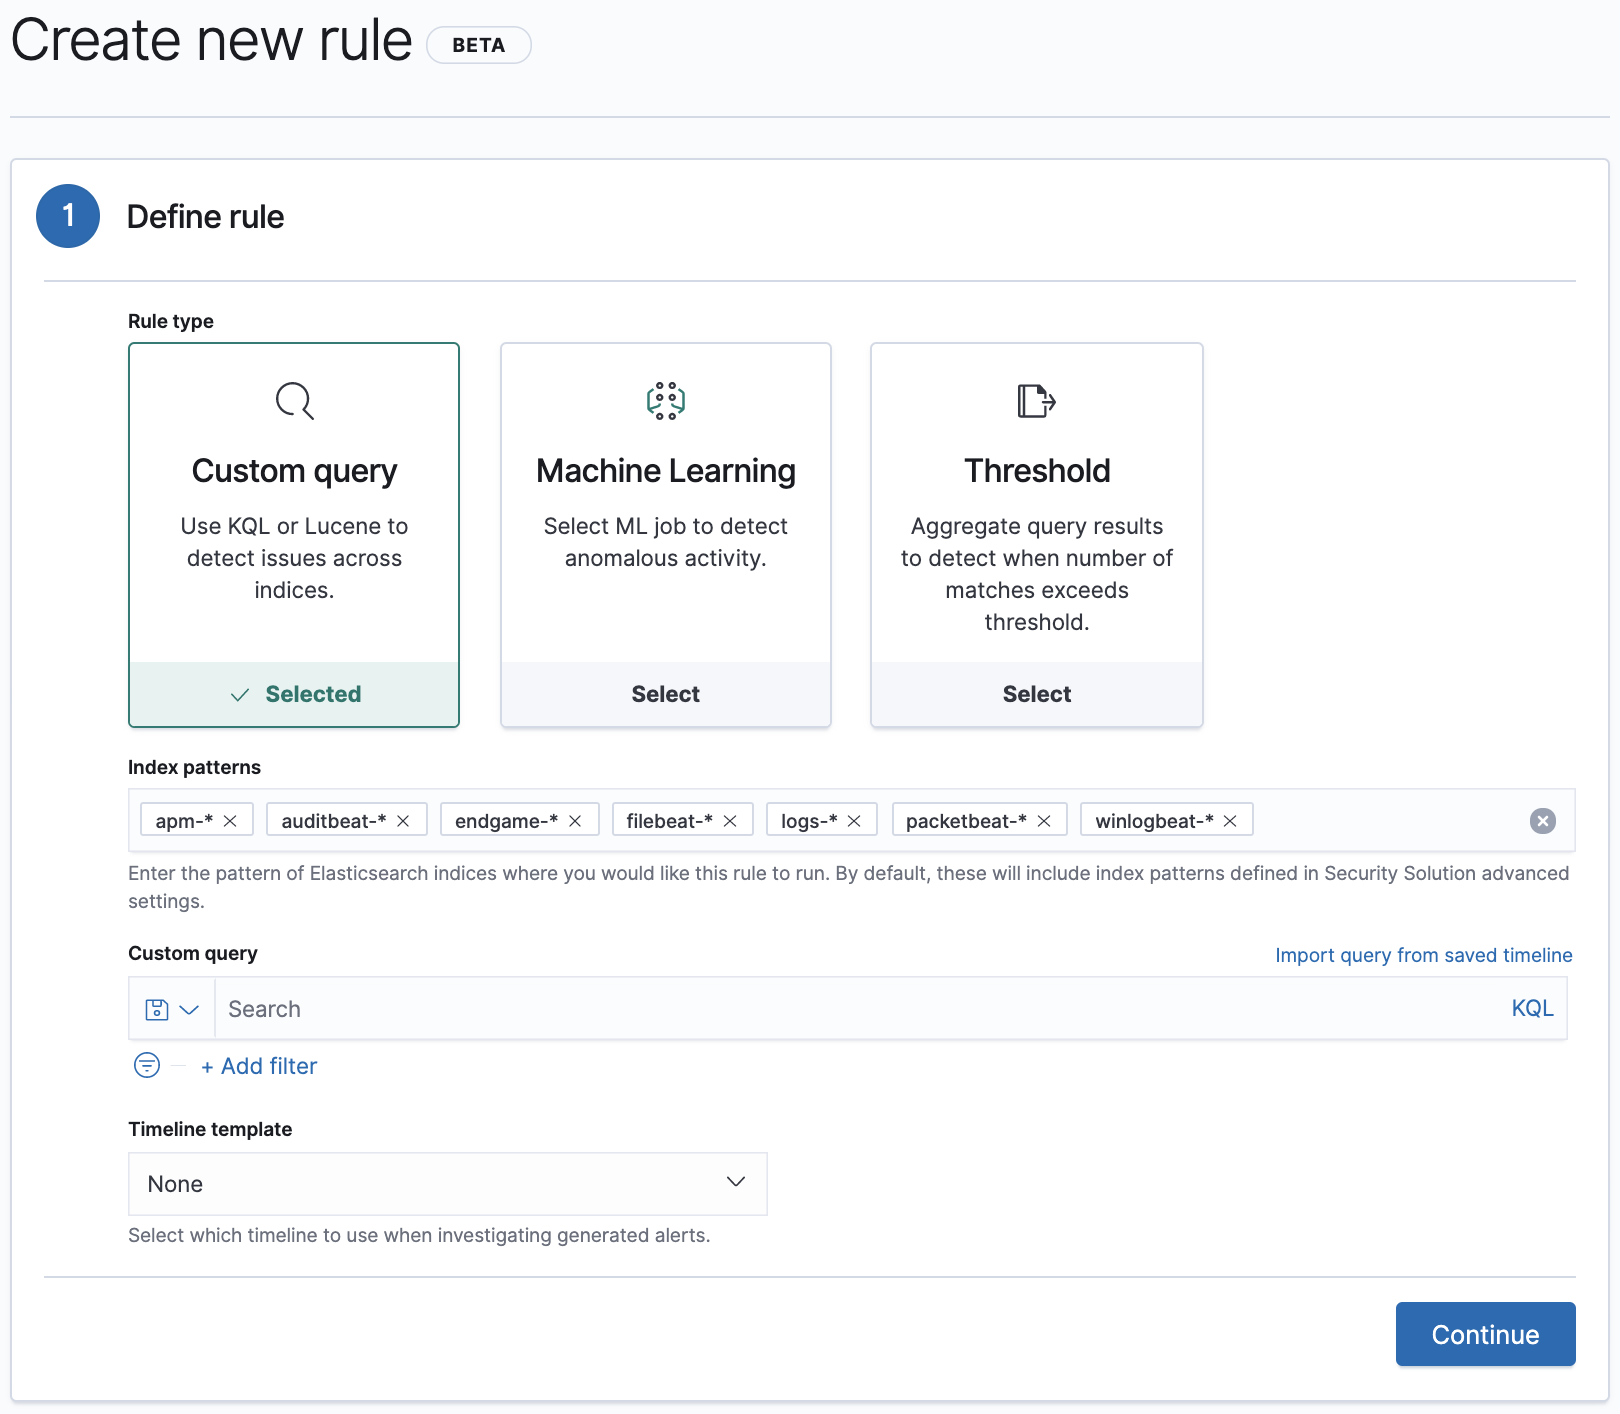Switch the query language using the KQL control
Image resolution: width=1620 pixels, height=1414 pixels.
(x=1532, y=1008)
